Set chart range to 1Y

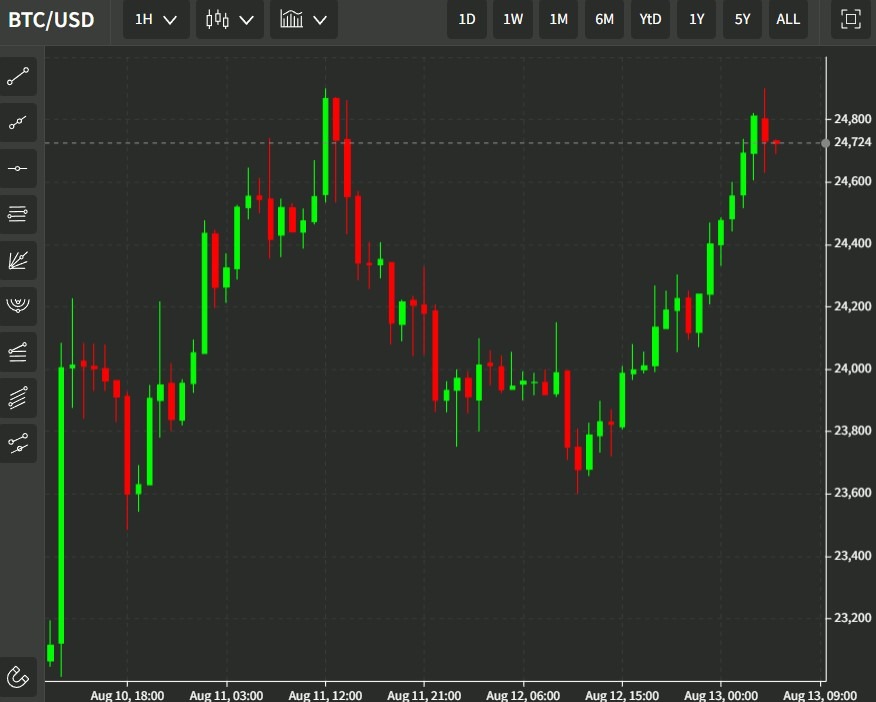tap(696, 20)
